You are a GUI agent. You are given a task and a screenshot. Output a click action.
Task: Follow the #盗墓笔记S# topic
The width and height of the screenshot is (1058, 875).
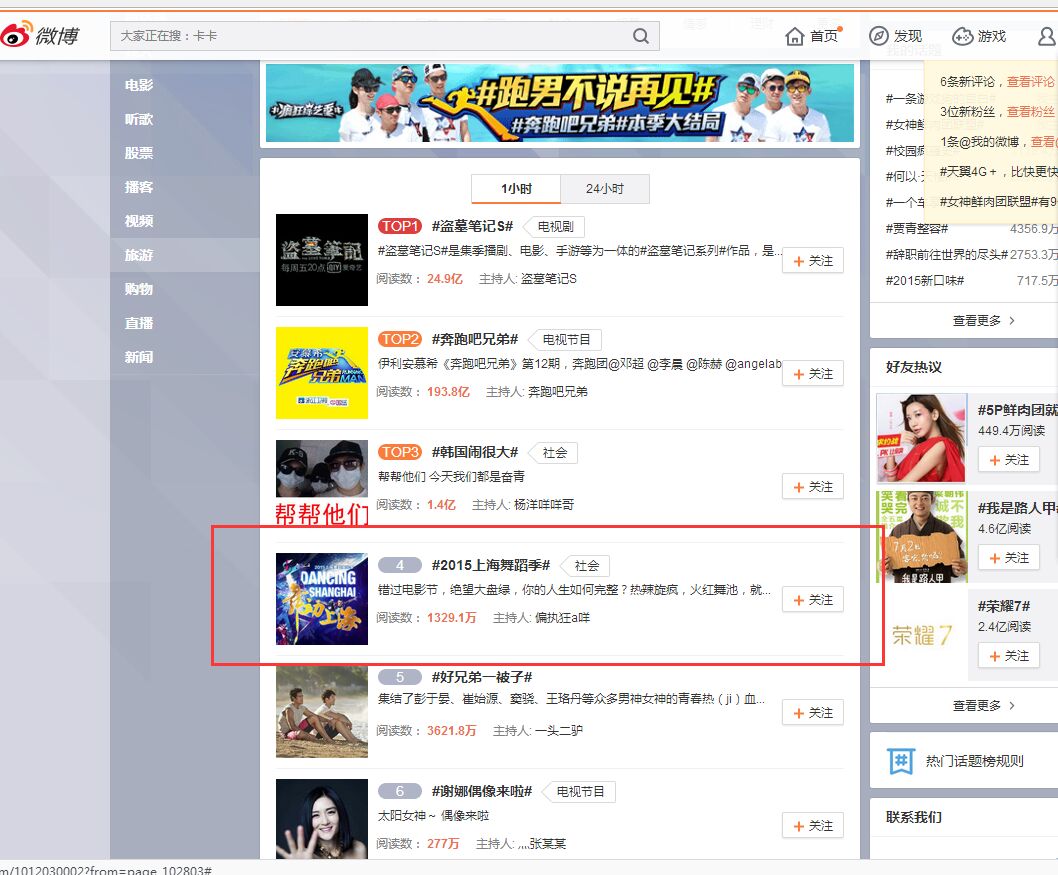pos(813,261)
